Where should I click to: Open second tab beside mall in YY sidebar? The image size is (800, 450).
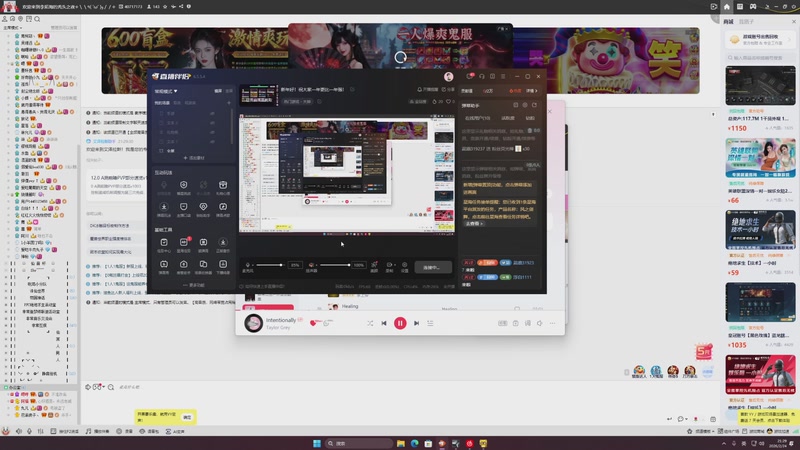click(746, 21)
